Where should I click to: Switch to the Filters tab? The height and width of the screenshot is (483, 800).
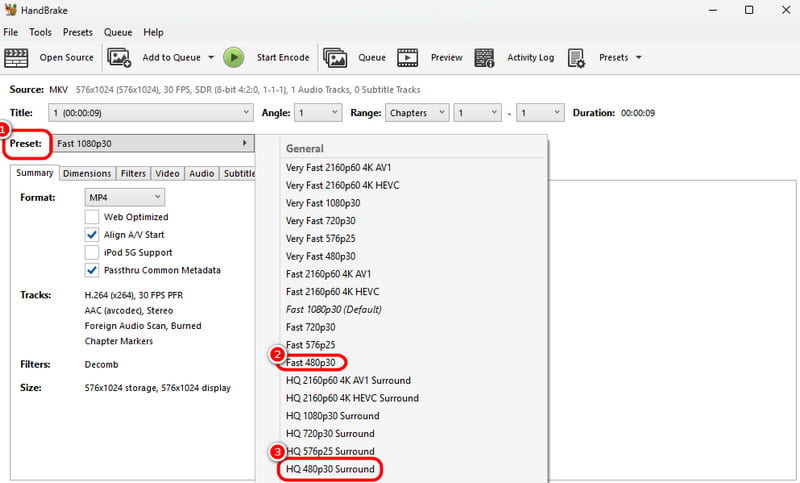133,173
